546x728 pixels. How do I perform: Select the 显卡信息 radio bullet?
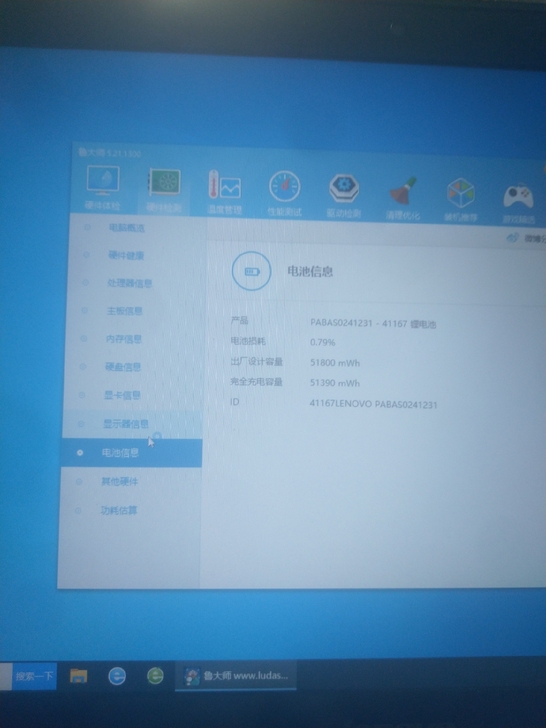[82, 395]
